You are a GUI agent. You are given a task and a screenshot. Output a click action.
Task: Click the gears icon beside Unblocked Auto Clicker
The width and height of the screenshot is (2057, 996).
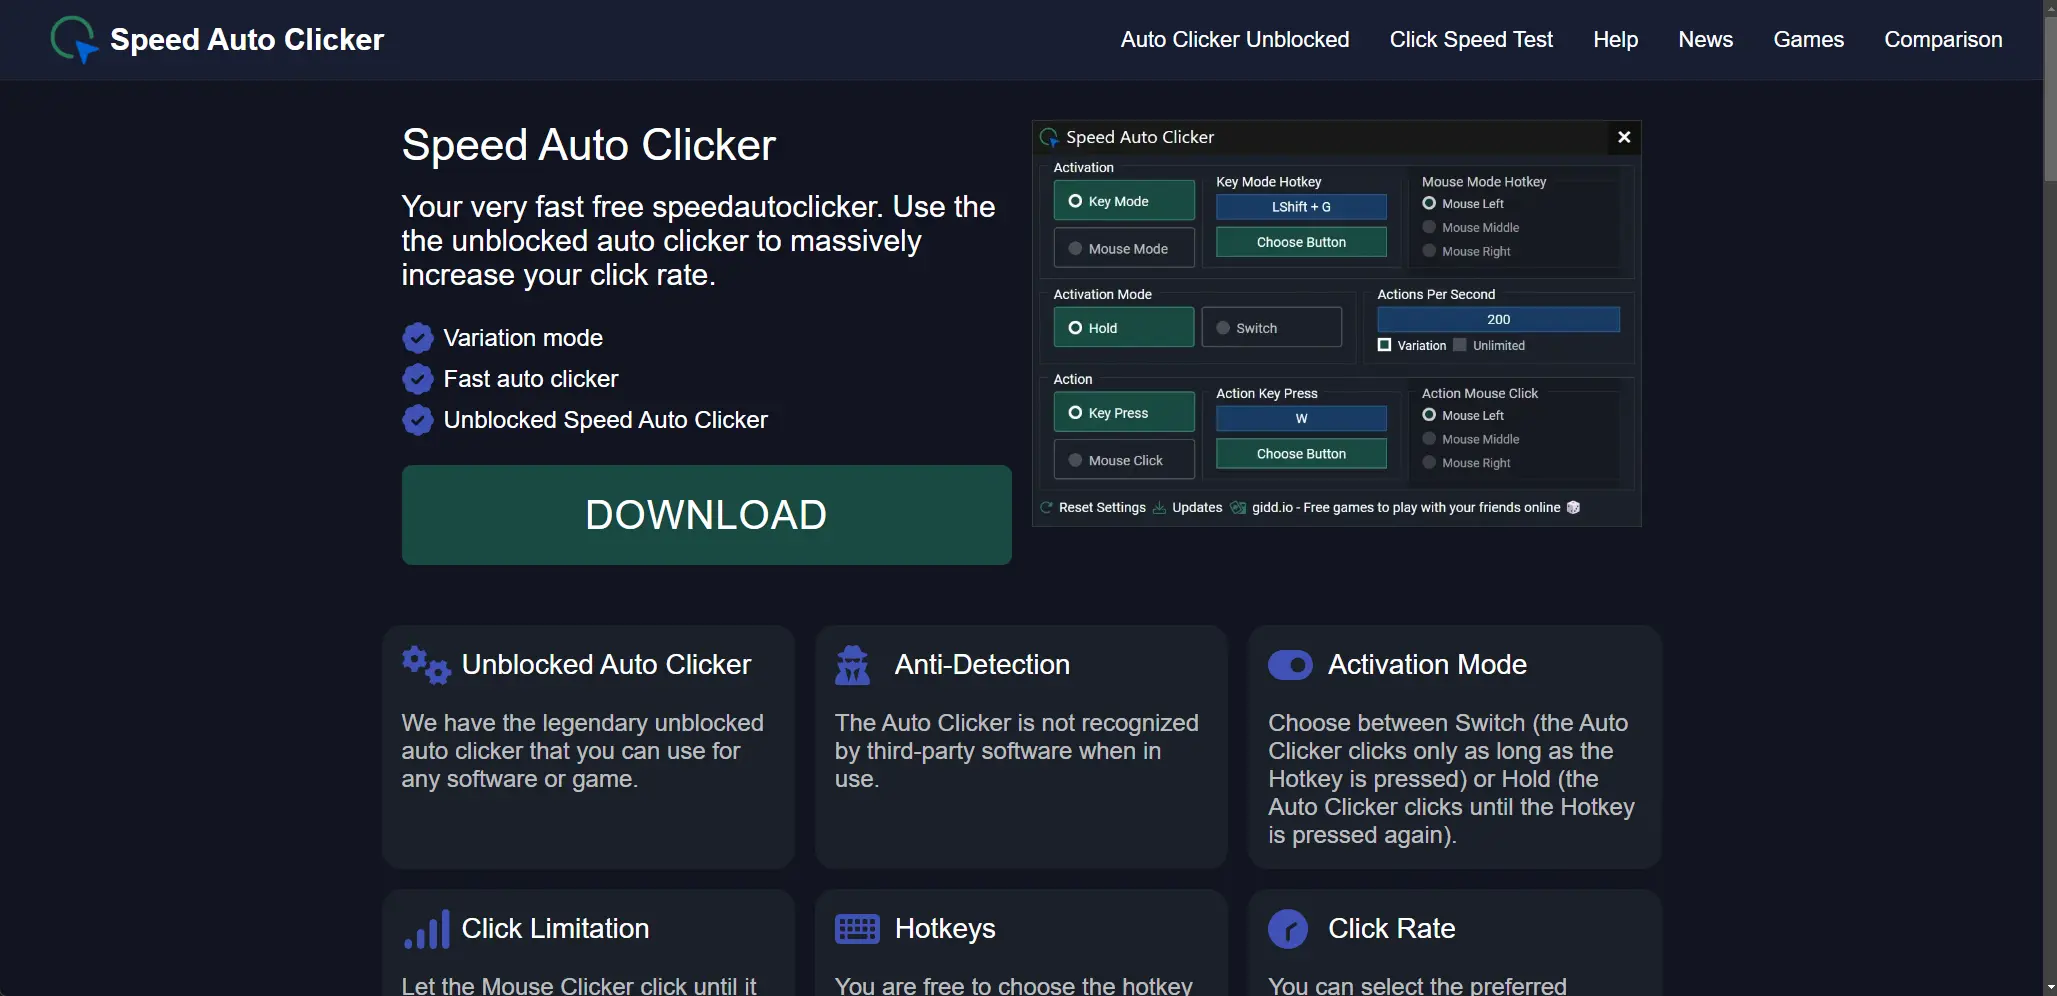(426, 665)
